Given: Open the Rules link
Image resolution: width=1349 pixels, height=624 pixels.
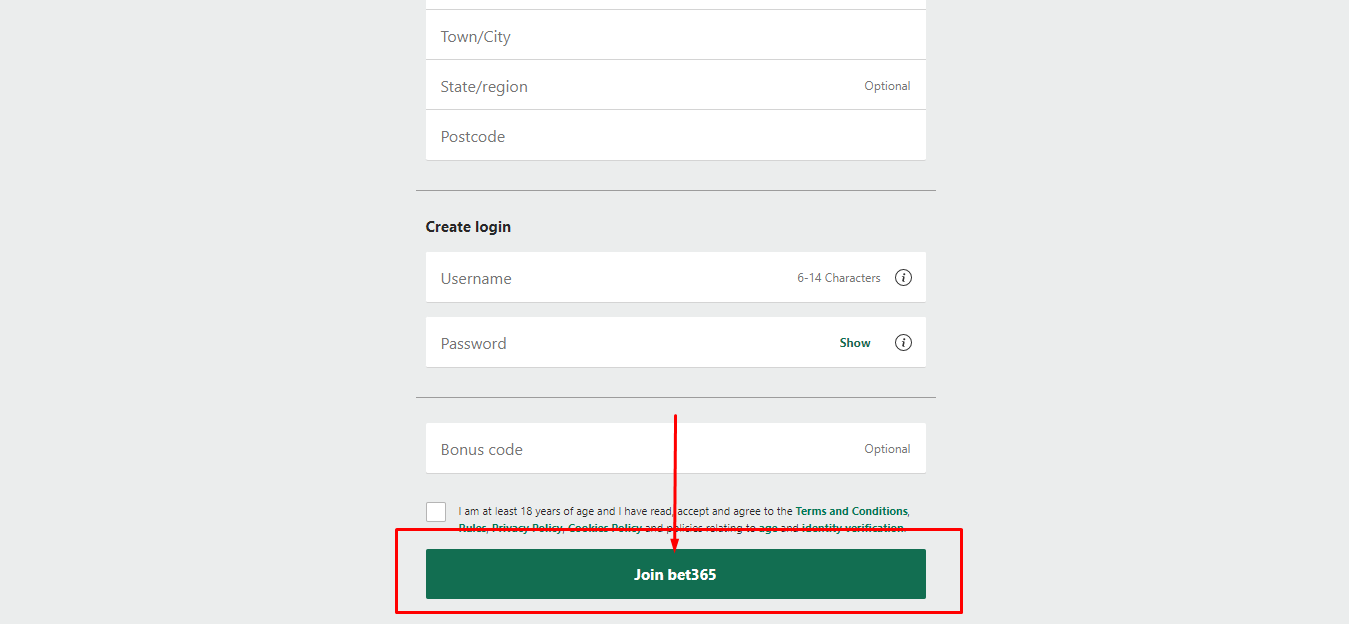Looking at the screenshot, I should [x=472, y=528].
